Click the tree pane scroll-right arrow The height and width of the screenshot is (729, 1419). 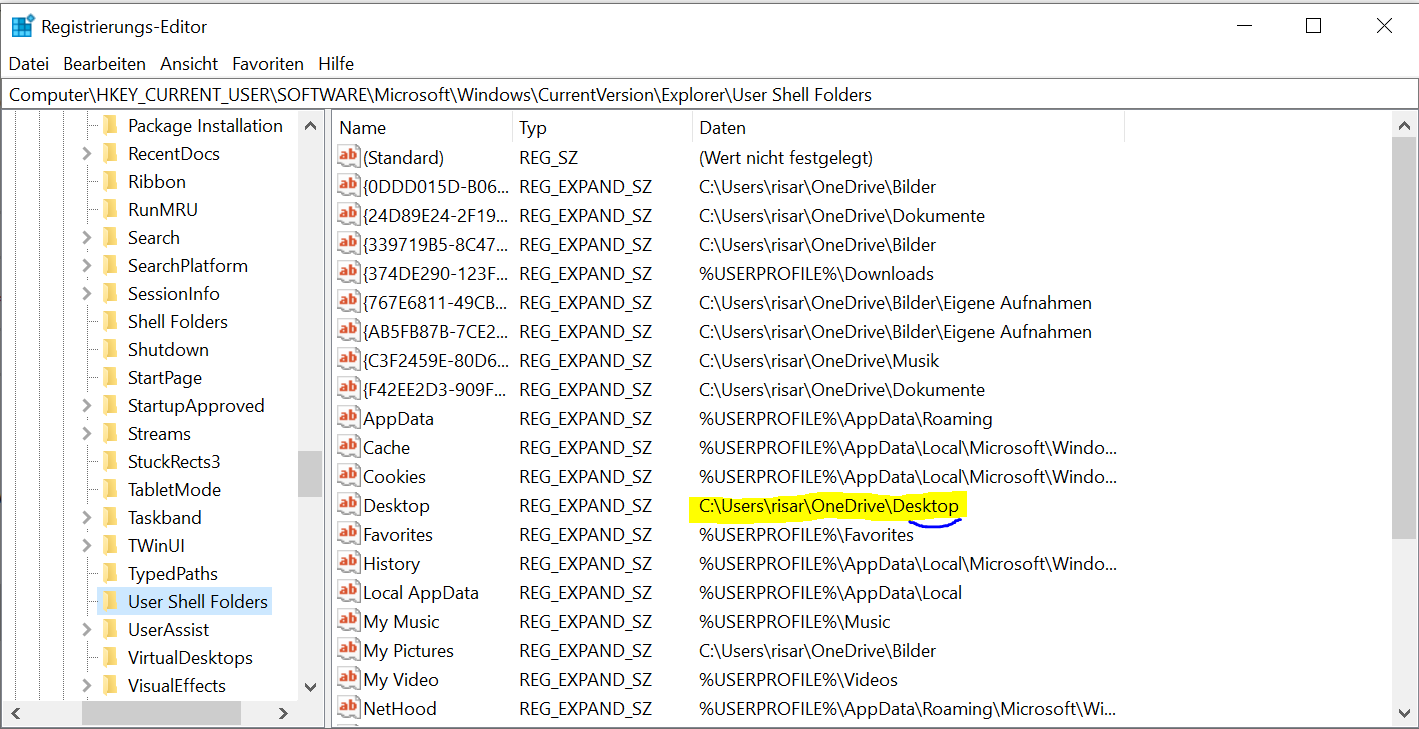click(x=283, y=713)
